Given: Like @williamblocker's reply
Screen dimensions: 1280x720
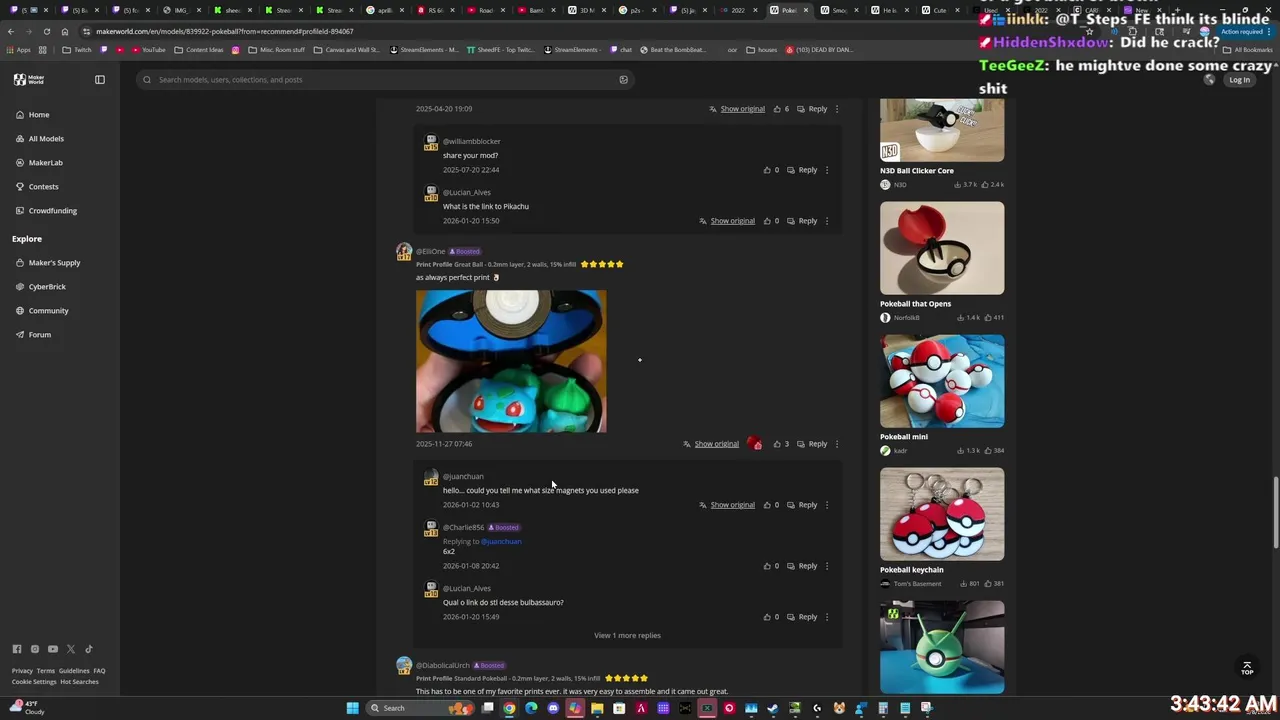Looking at the screenshot, I should pyautogui.click(x=767, y=170).
